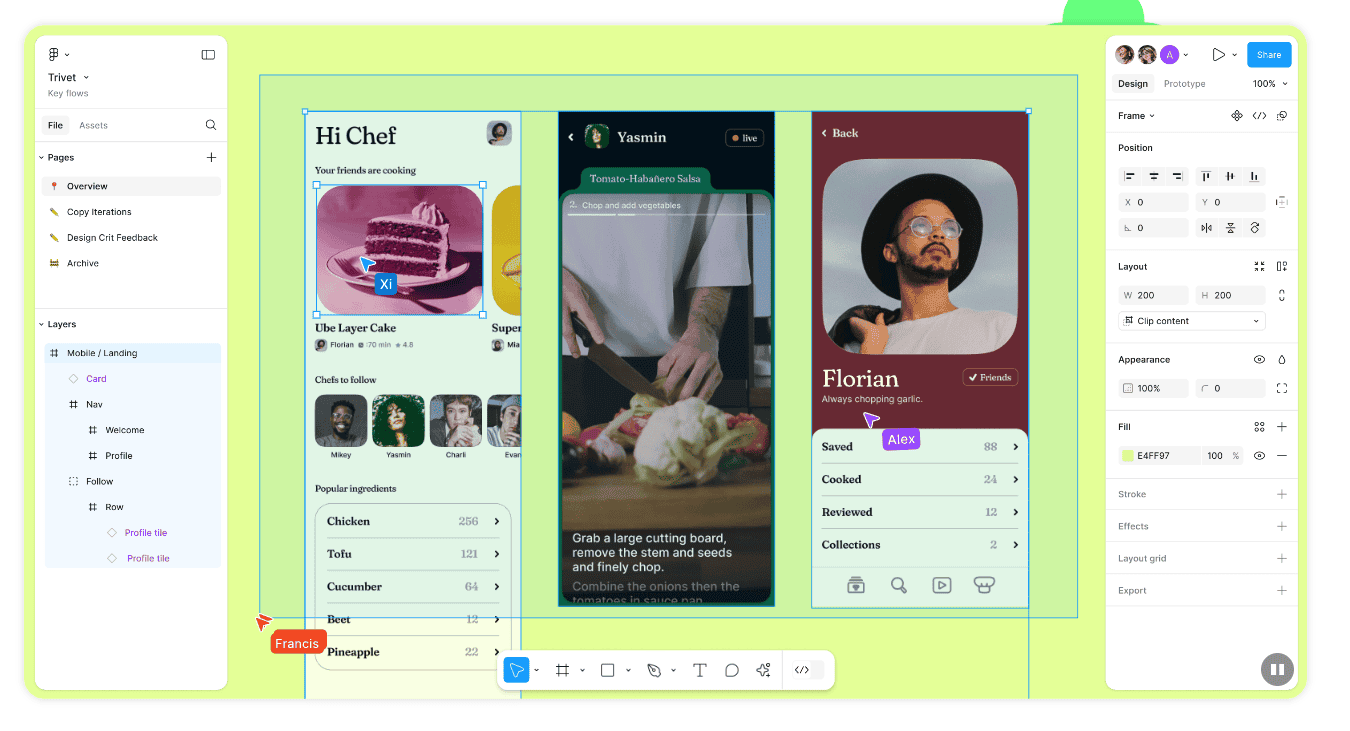The width and height of the screenshot is (1350, 731).
Task: Switch to the File tab
Action: [55, 125]
